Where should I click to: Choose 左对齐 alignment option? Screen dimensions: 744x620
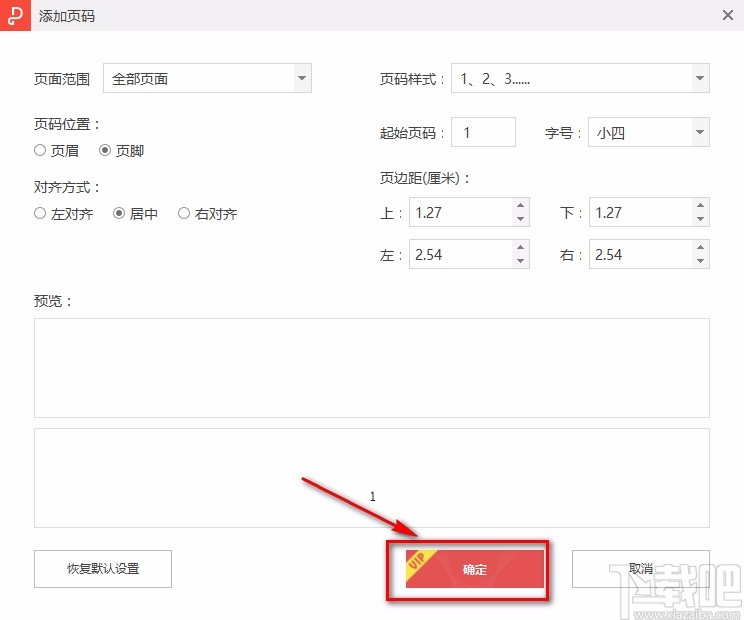click(40, 213)
